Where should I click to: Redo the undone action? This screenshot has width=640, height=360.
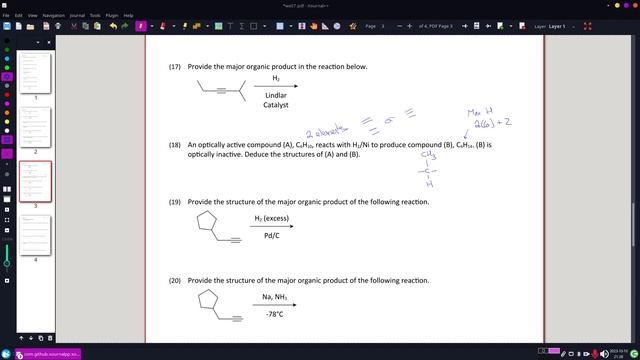[125, 26]
